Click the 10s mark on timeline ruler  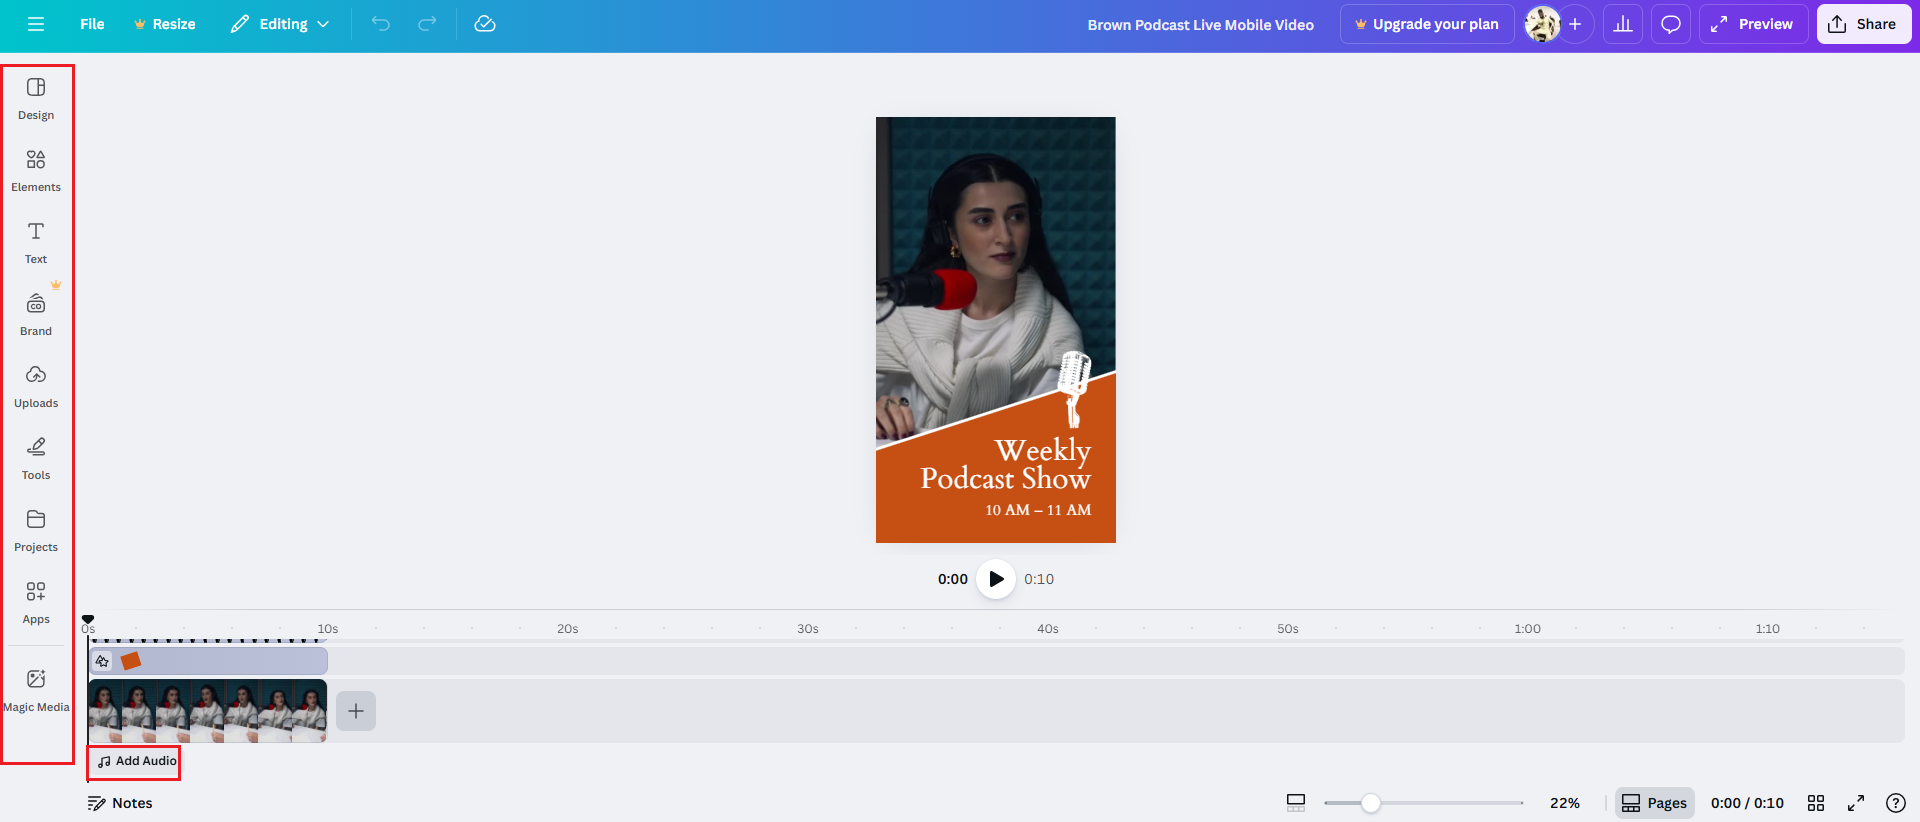point(328,629)
